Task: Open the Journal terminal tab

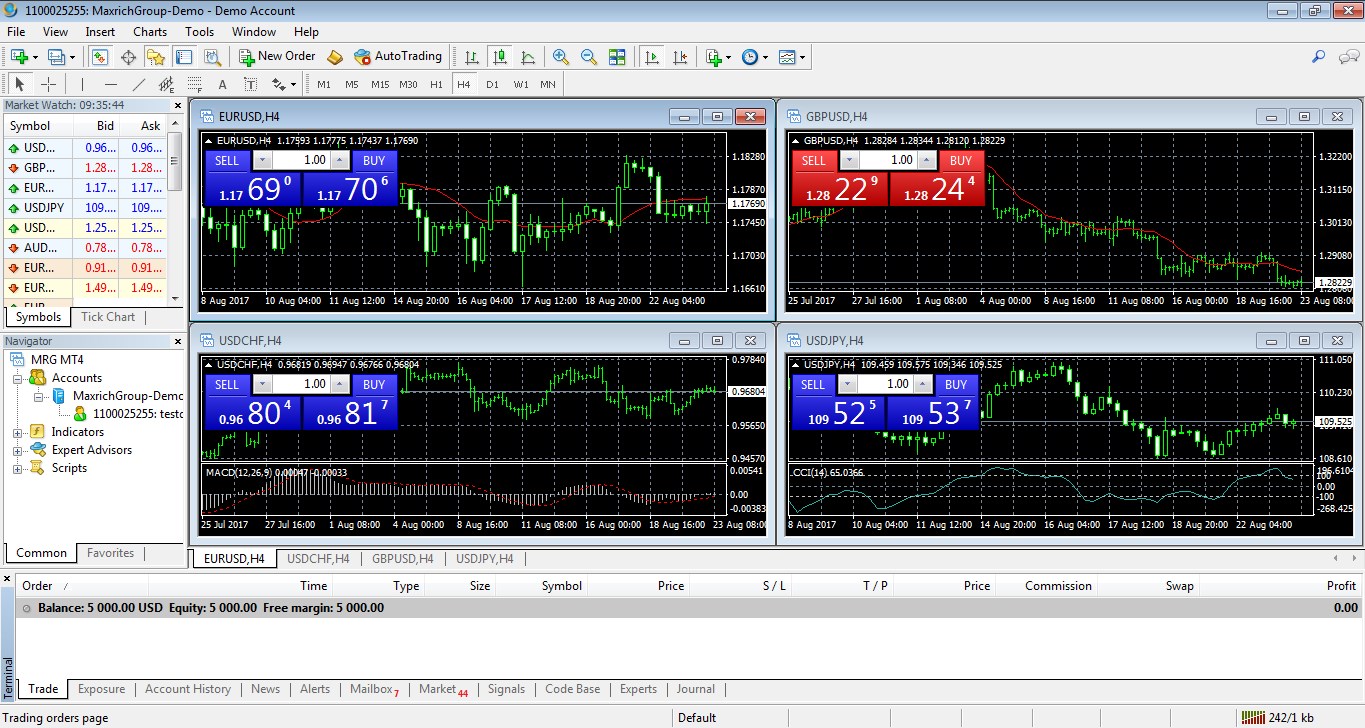Action: coord(696,689)
